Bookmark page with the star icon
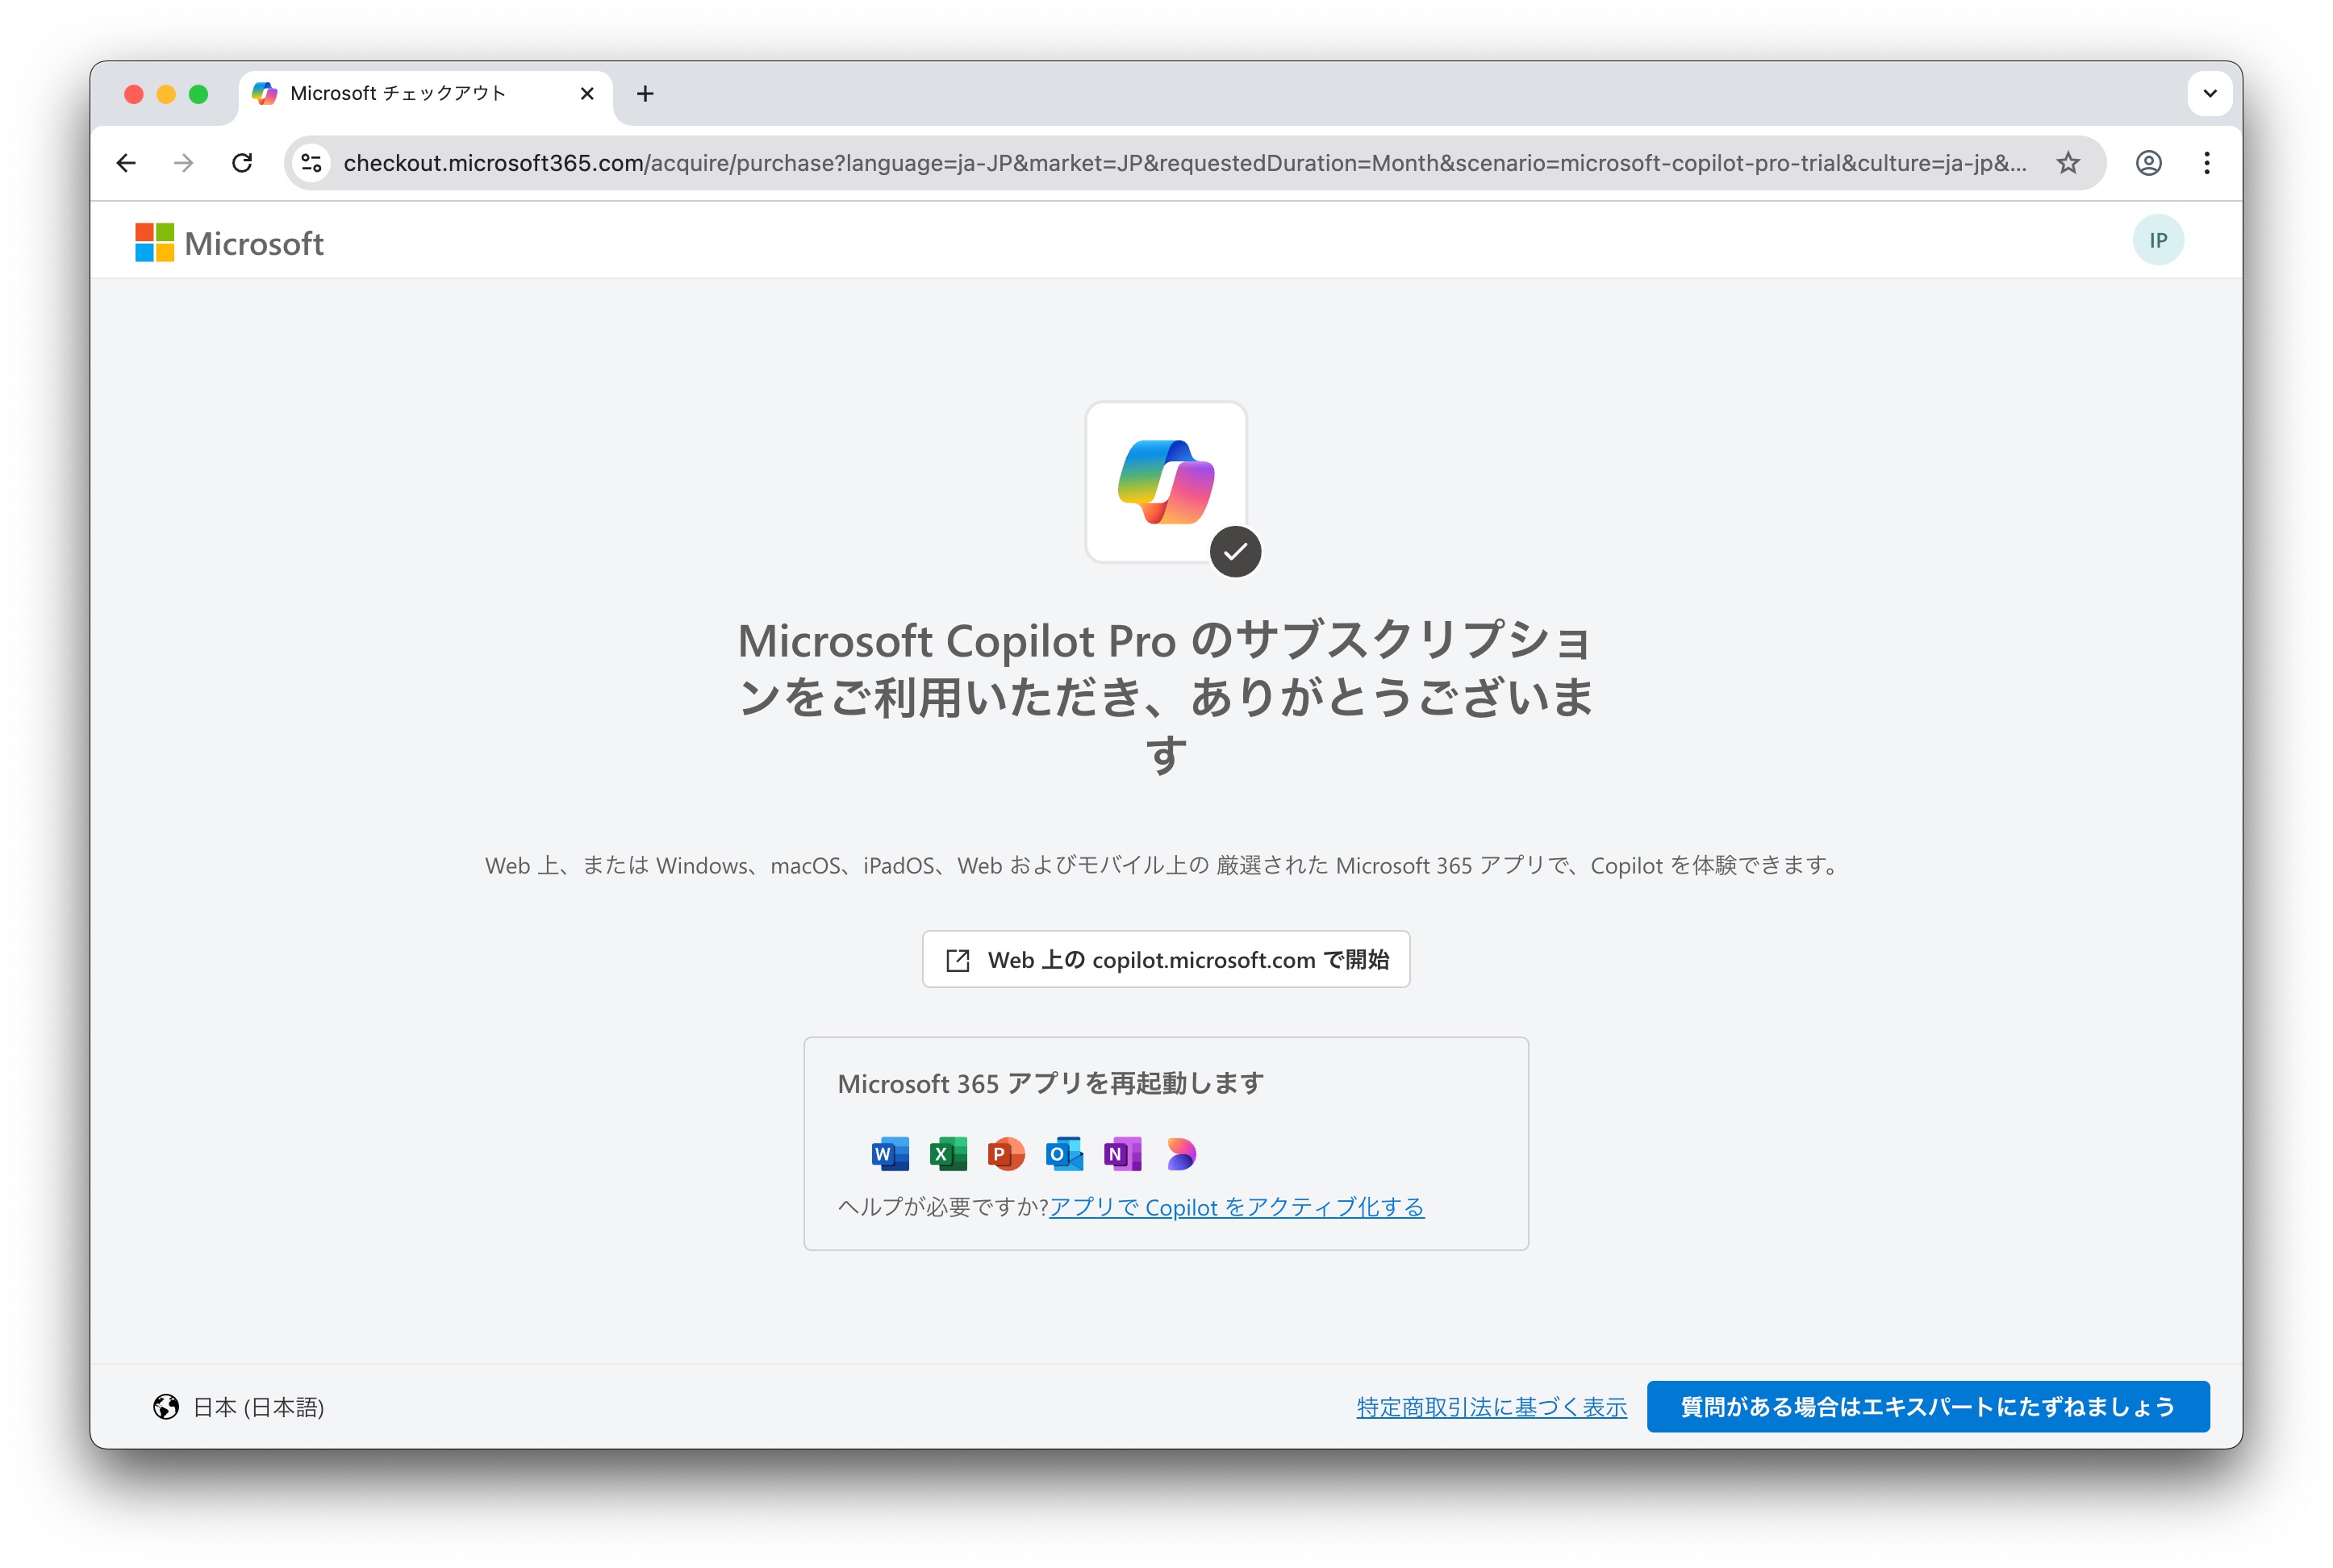This screenshot has width=2333, height=1568. pyautogui.click(x=2068, y=163)
